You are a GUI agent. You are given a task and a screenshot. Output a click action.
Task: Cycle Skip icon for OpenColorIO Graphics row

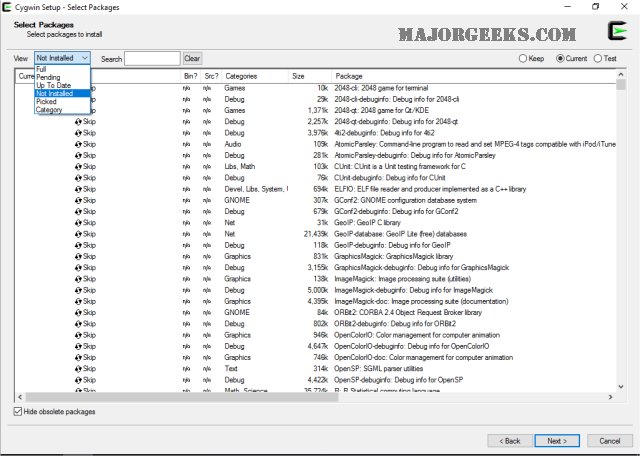point(78,335)
